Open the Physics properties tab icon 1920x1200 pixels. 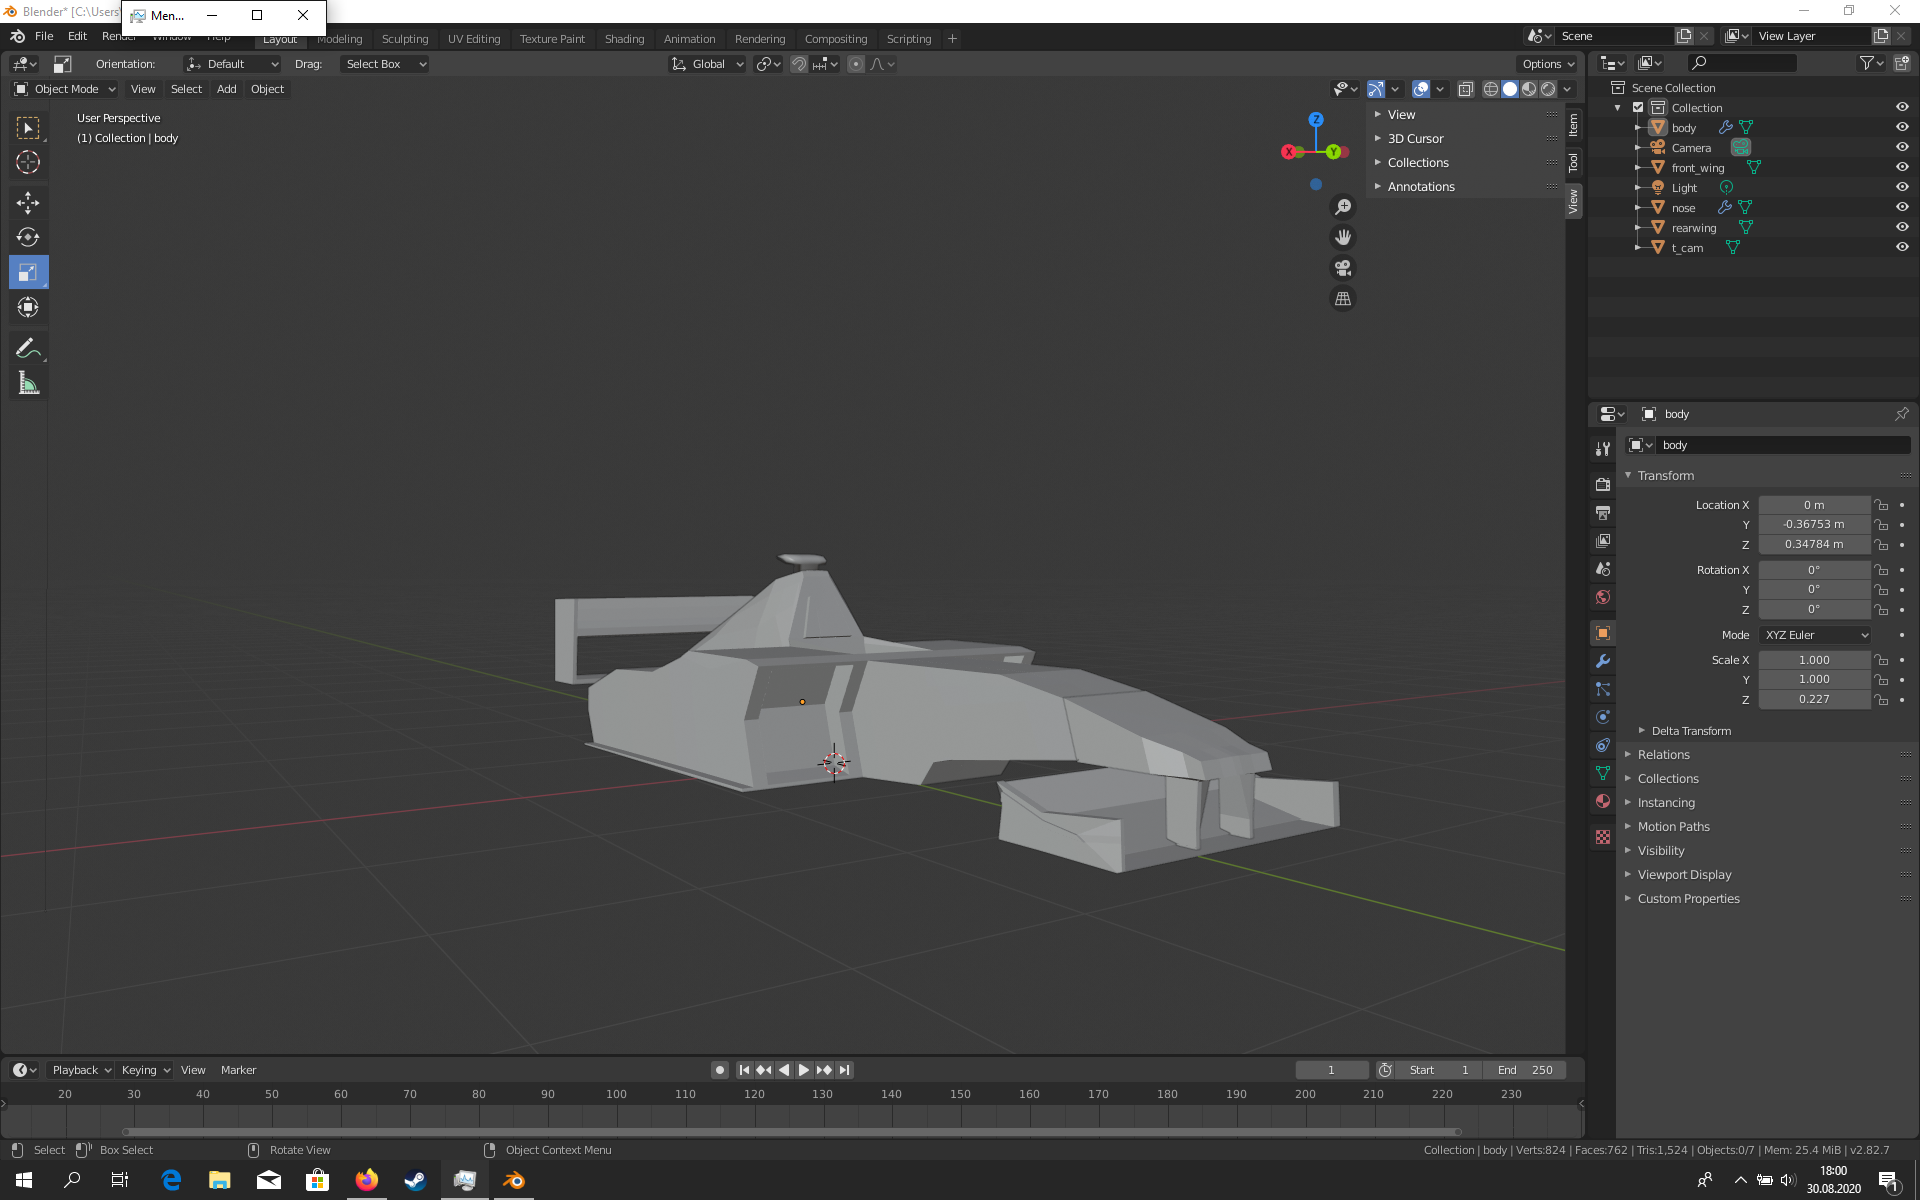coord(1603,717)
